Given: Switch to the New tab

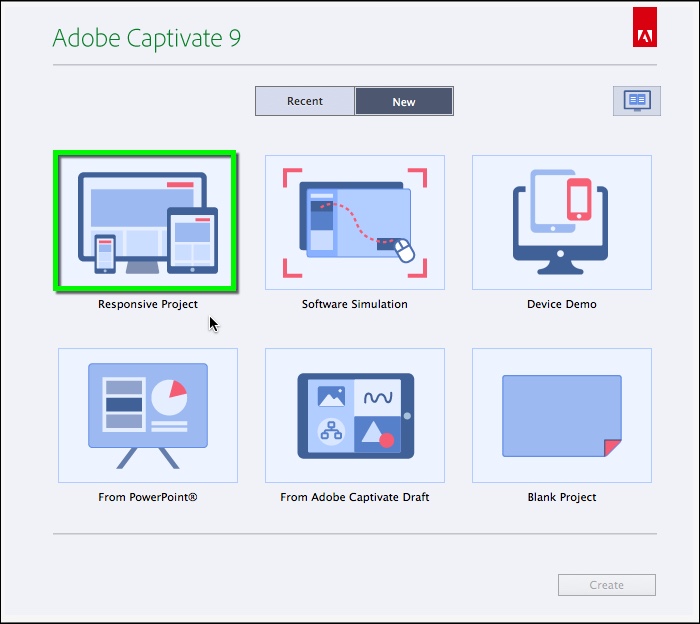Looking at the screenshot, I should (404, 101).
